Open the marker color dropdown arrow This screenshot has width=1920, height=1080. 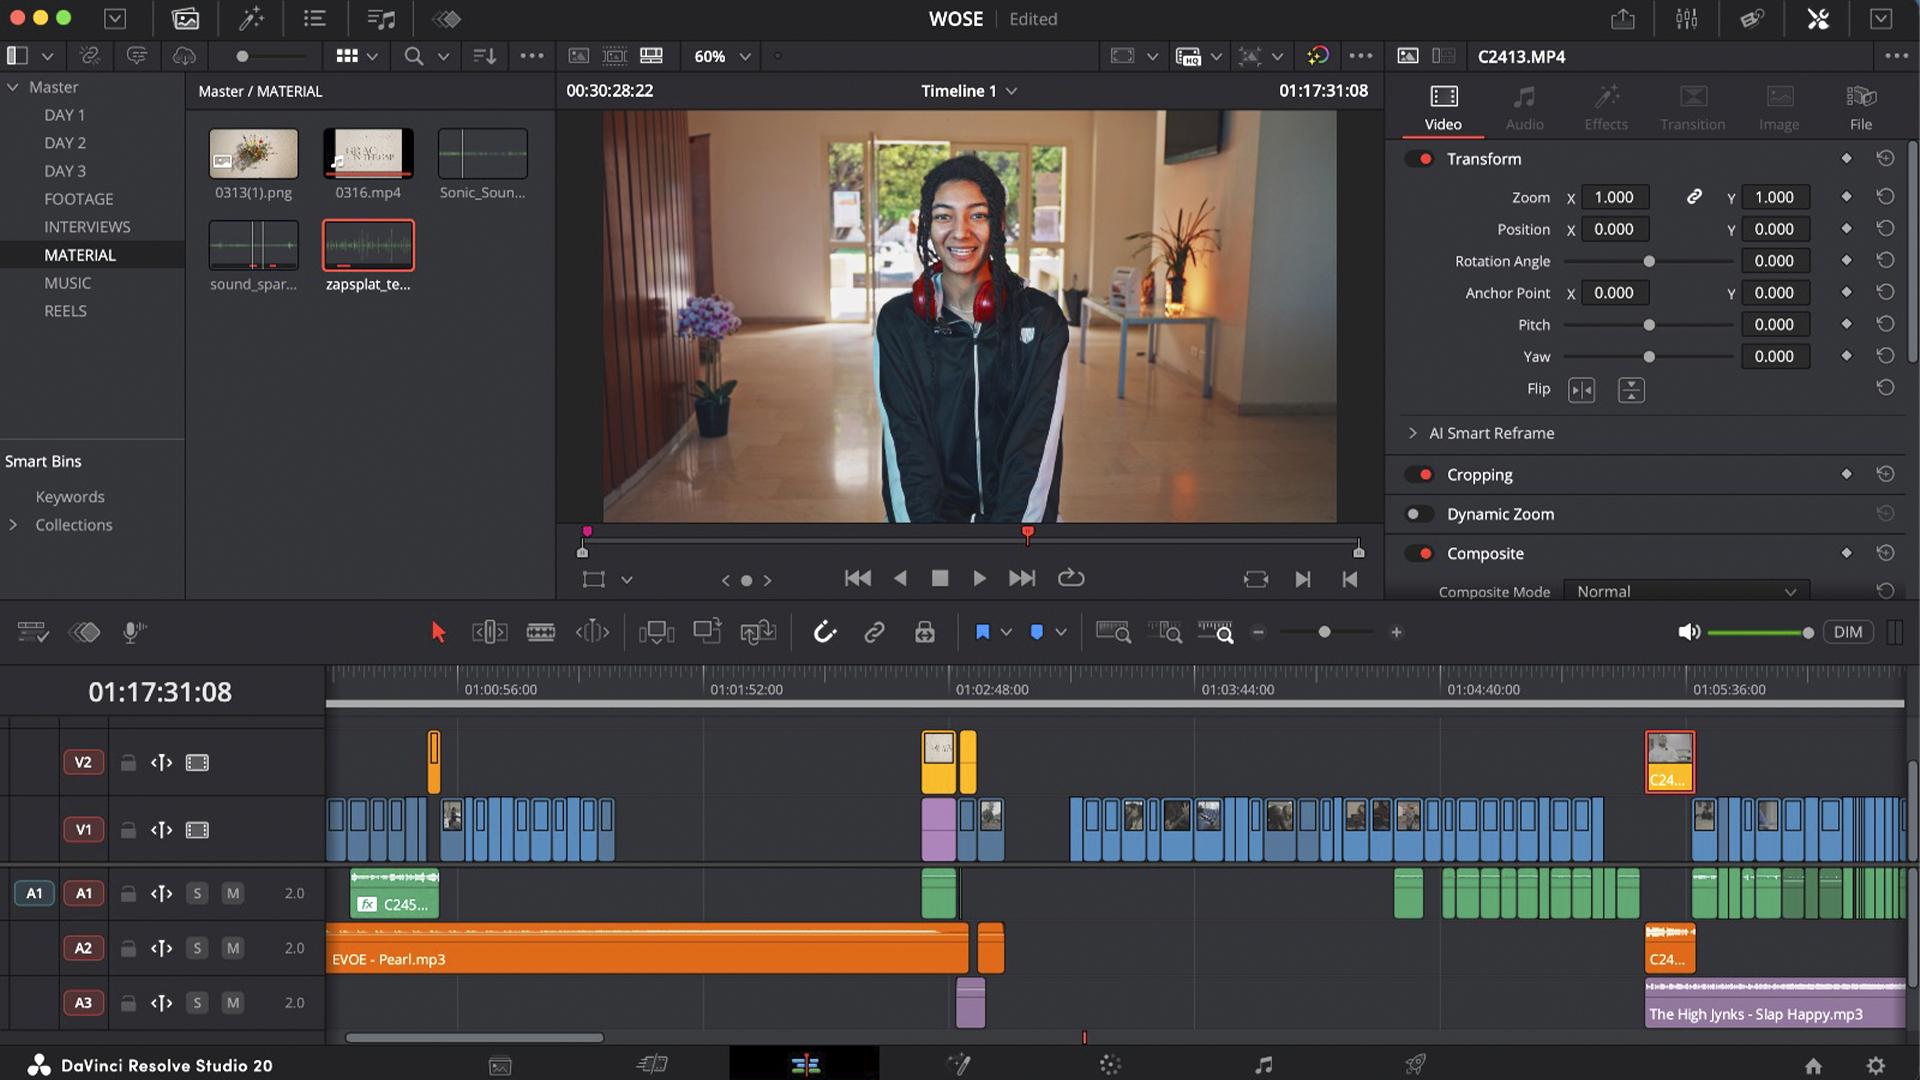tap(1061, 632)
